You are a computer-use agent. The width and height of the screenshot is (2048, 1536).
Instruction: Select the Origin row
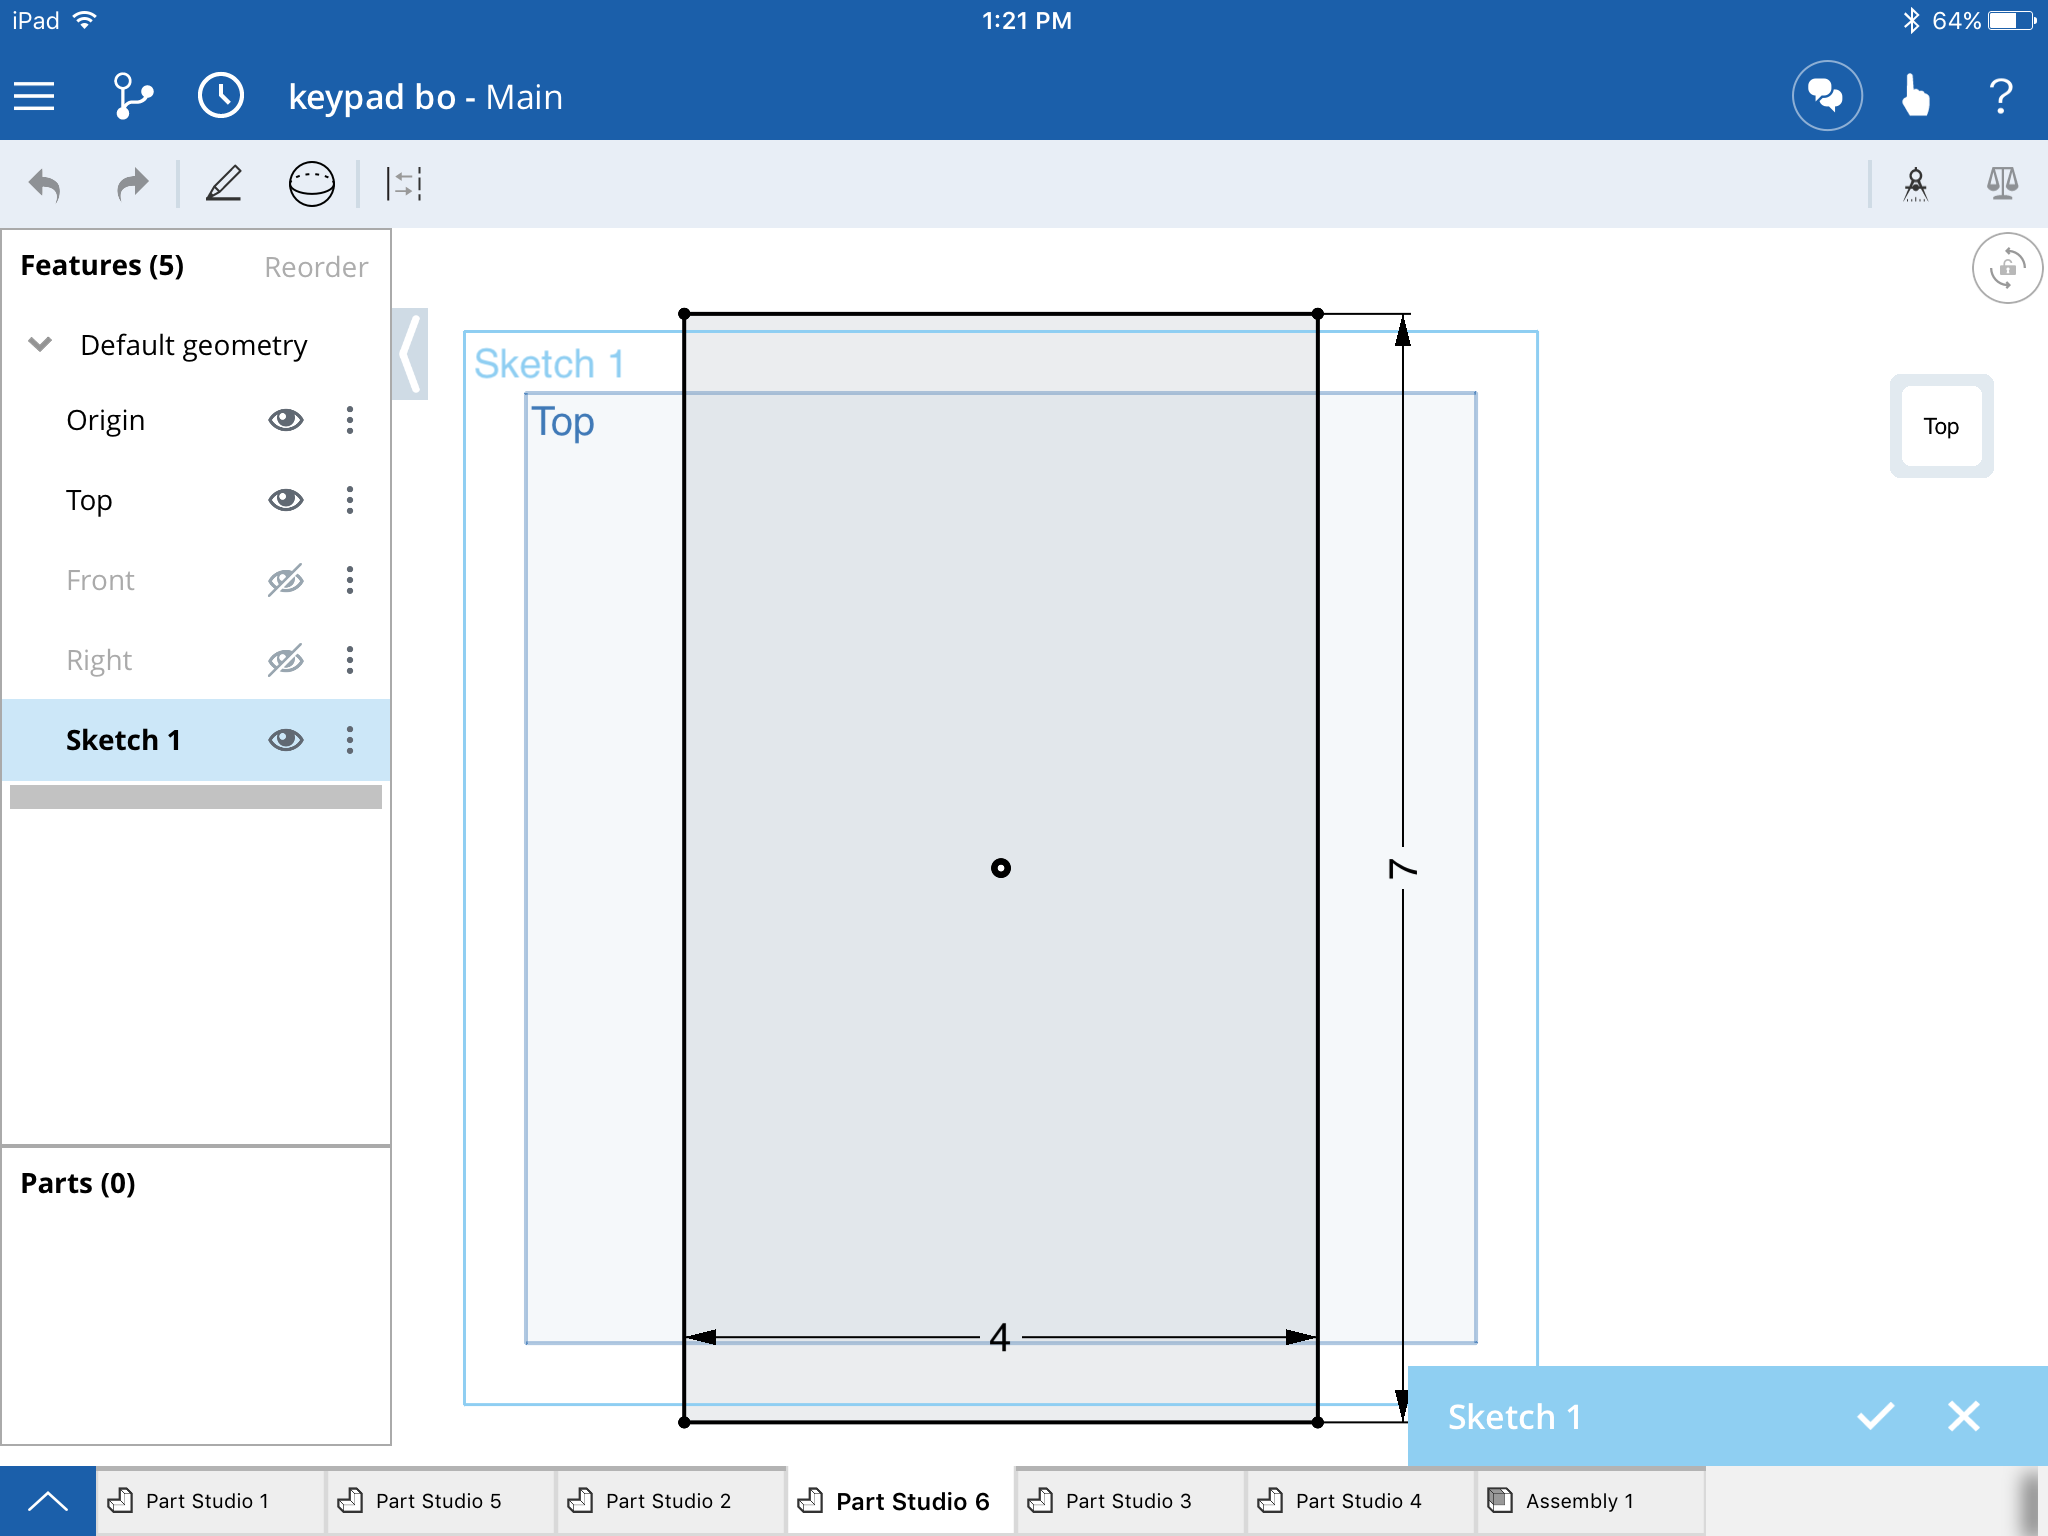(x=196, y=420)
